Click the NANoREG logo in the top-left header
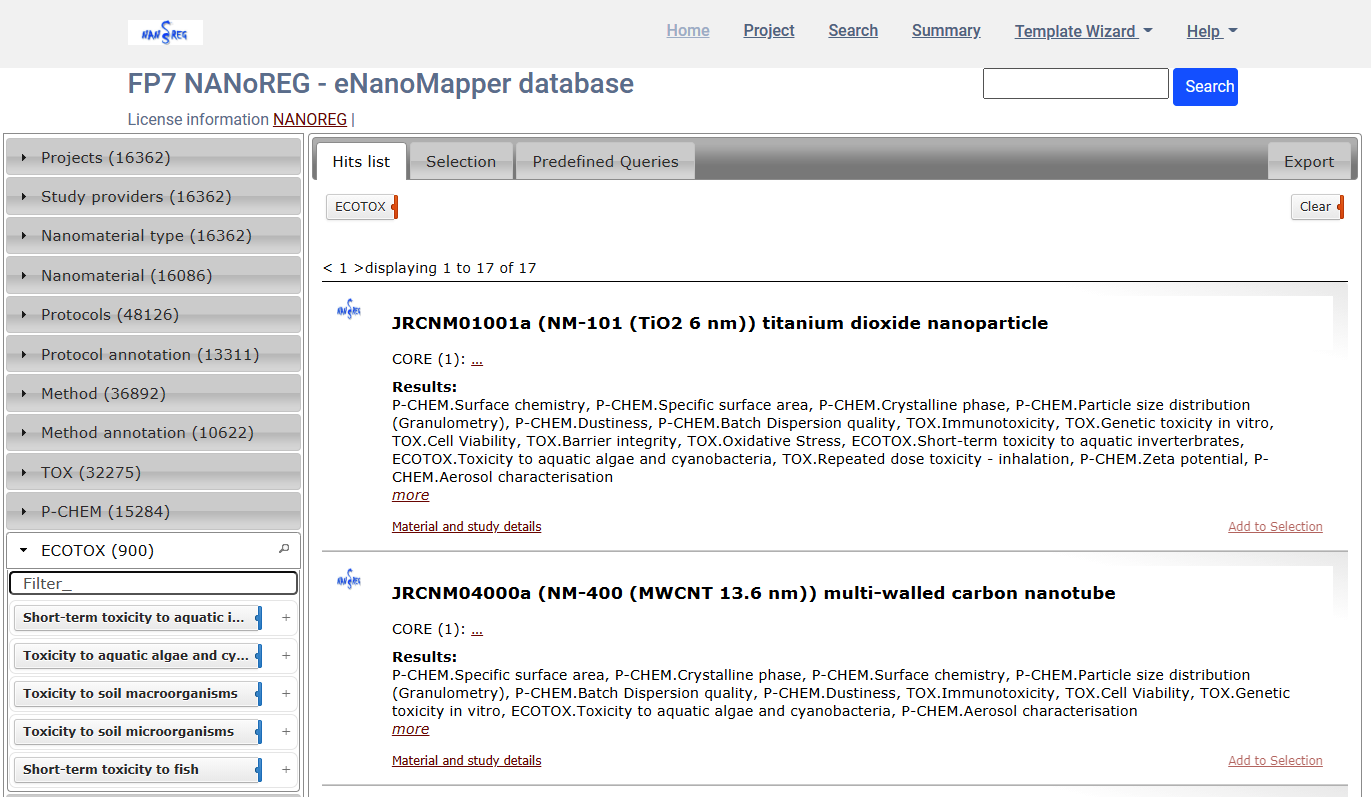The width and height of the screenshot is (1371, 797). pyautogui.click(x=164, y=31)
